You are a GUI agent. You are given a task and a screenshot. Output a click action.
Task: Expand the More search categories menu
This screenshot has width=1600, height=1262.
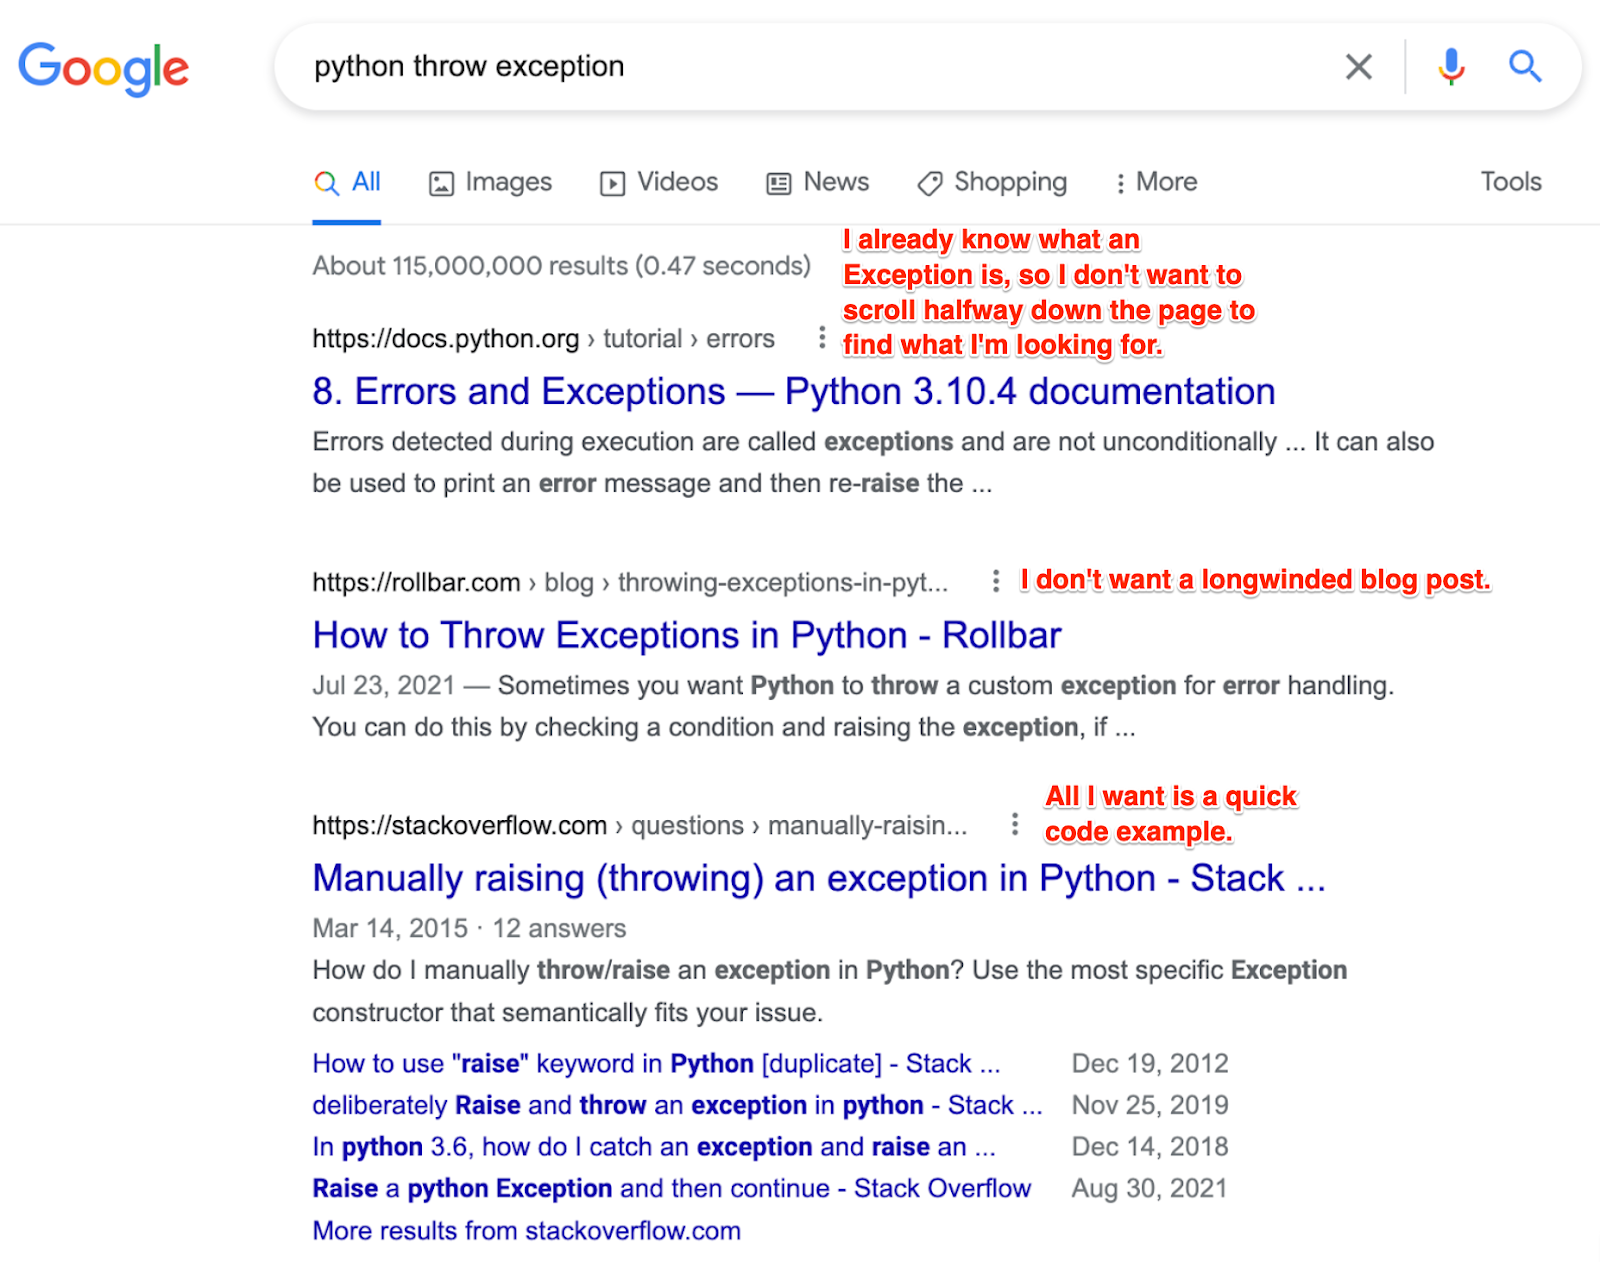(x=1156, y=182)
